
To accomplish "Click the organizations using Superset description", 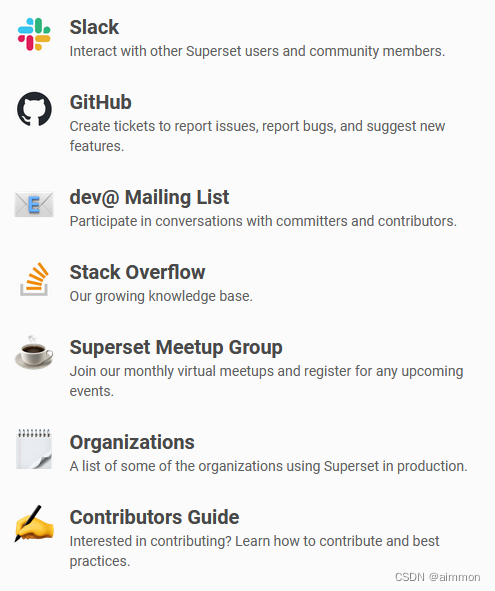I will click(x=268, y=466).
